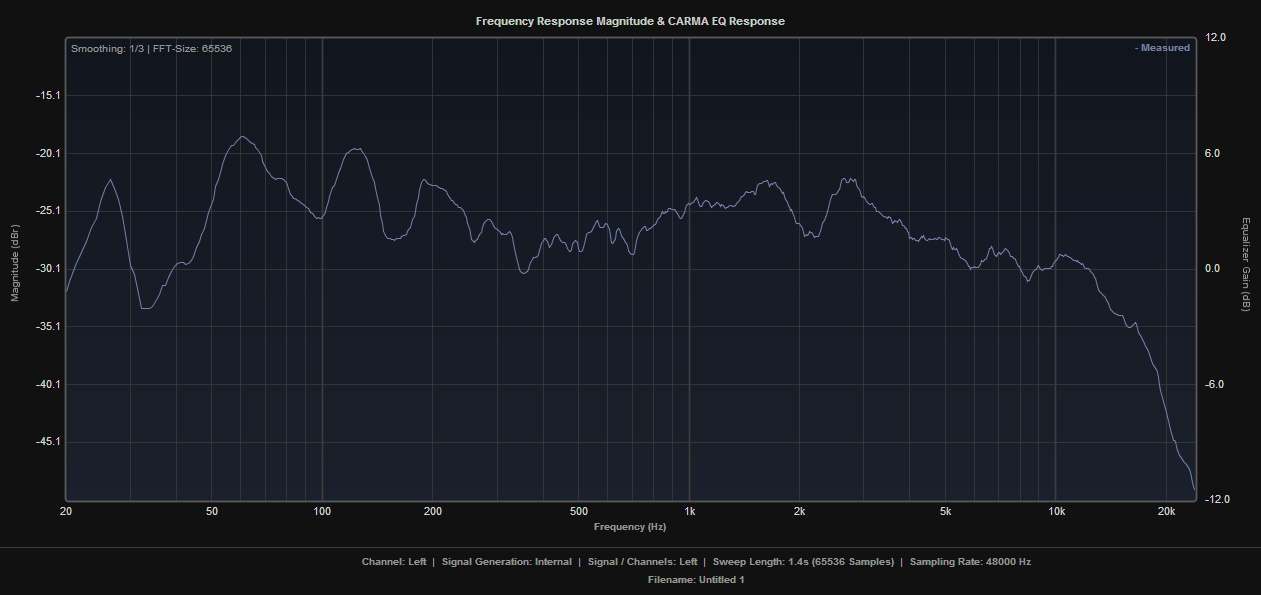Click the Smoothing 1/3 FFT-Size label
The height and width of the screenshot is (595, 1261).
tap(151, 48)
